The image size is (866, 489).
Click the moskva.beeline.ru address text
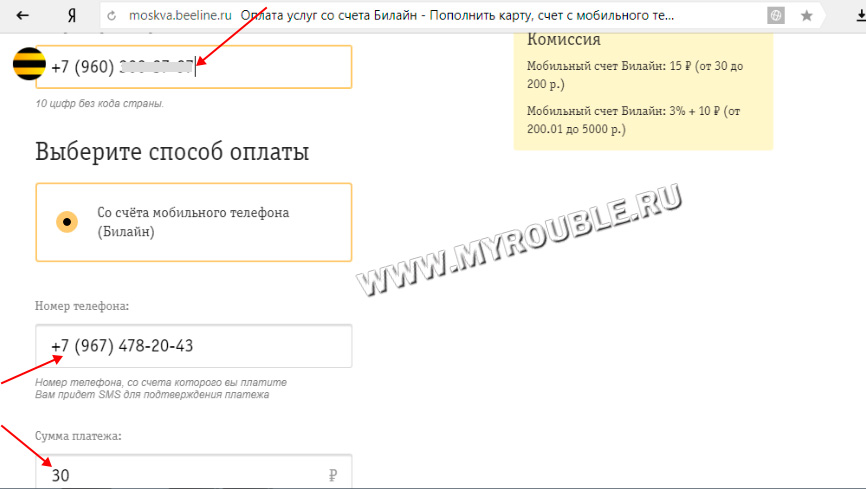(180, 15)
